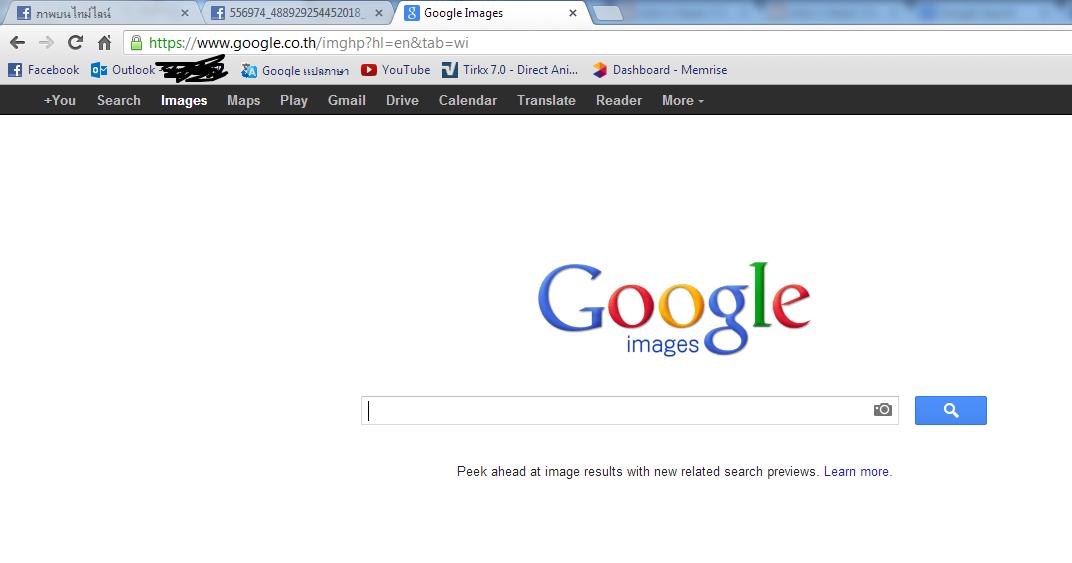Open Drive from the Google bar

(402, 101)
